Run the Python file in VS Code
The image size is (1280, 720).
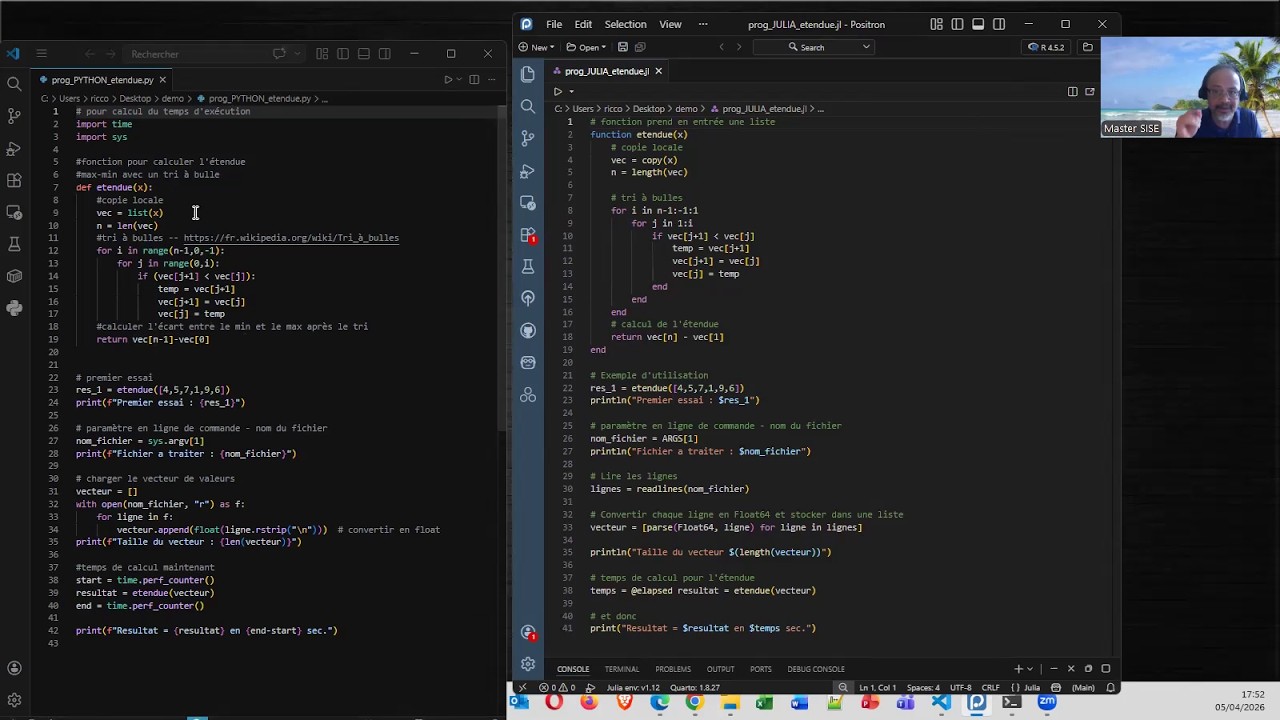[x=448, y=79]
